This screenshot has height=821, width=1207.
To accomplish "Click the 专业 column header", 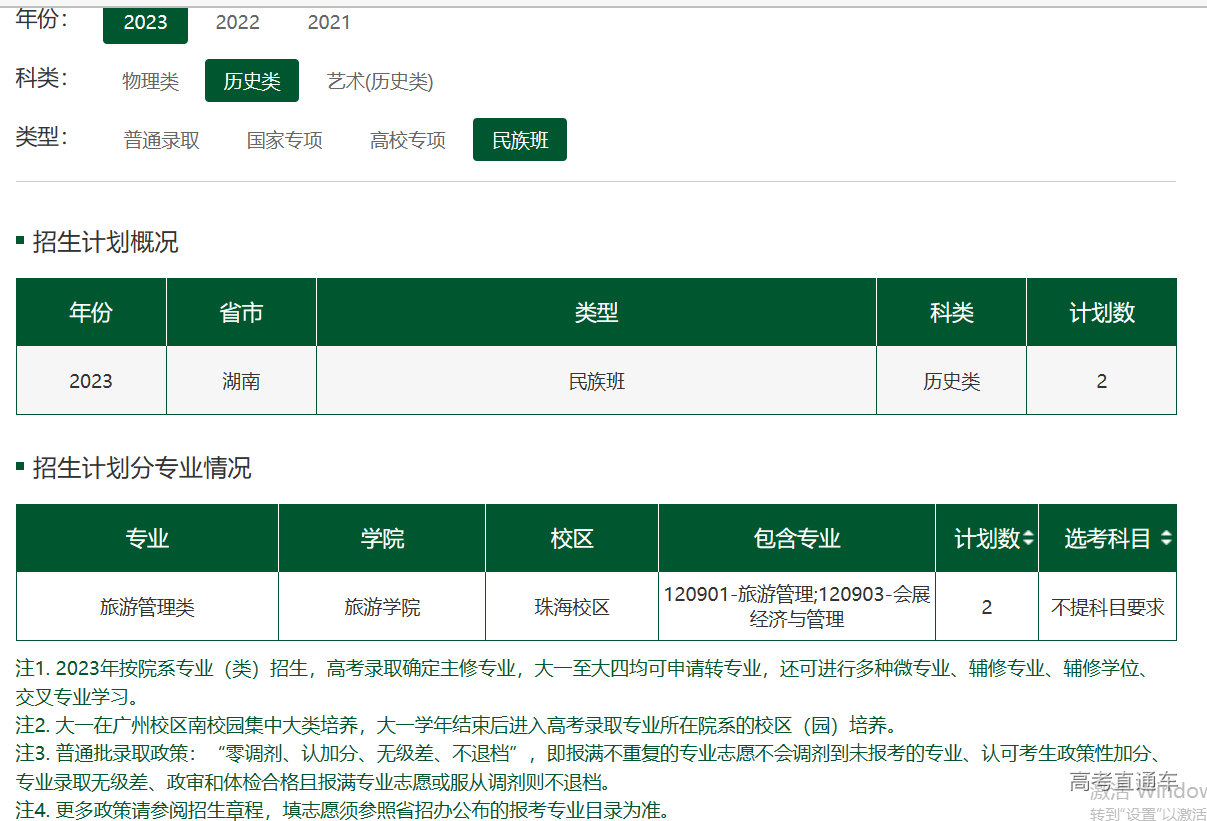I will point(147,539).
